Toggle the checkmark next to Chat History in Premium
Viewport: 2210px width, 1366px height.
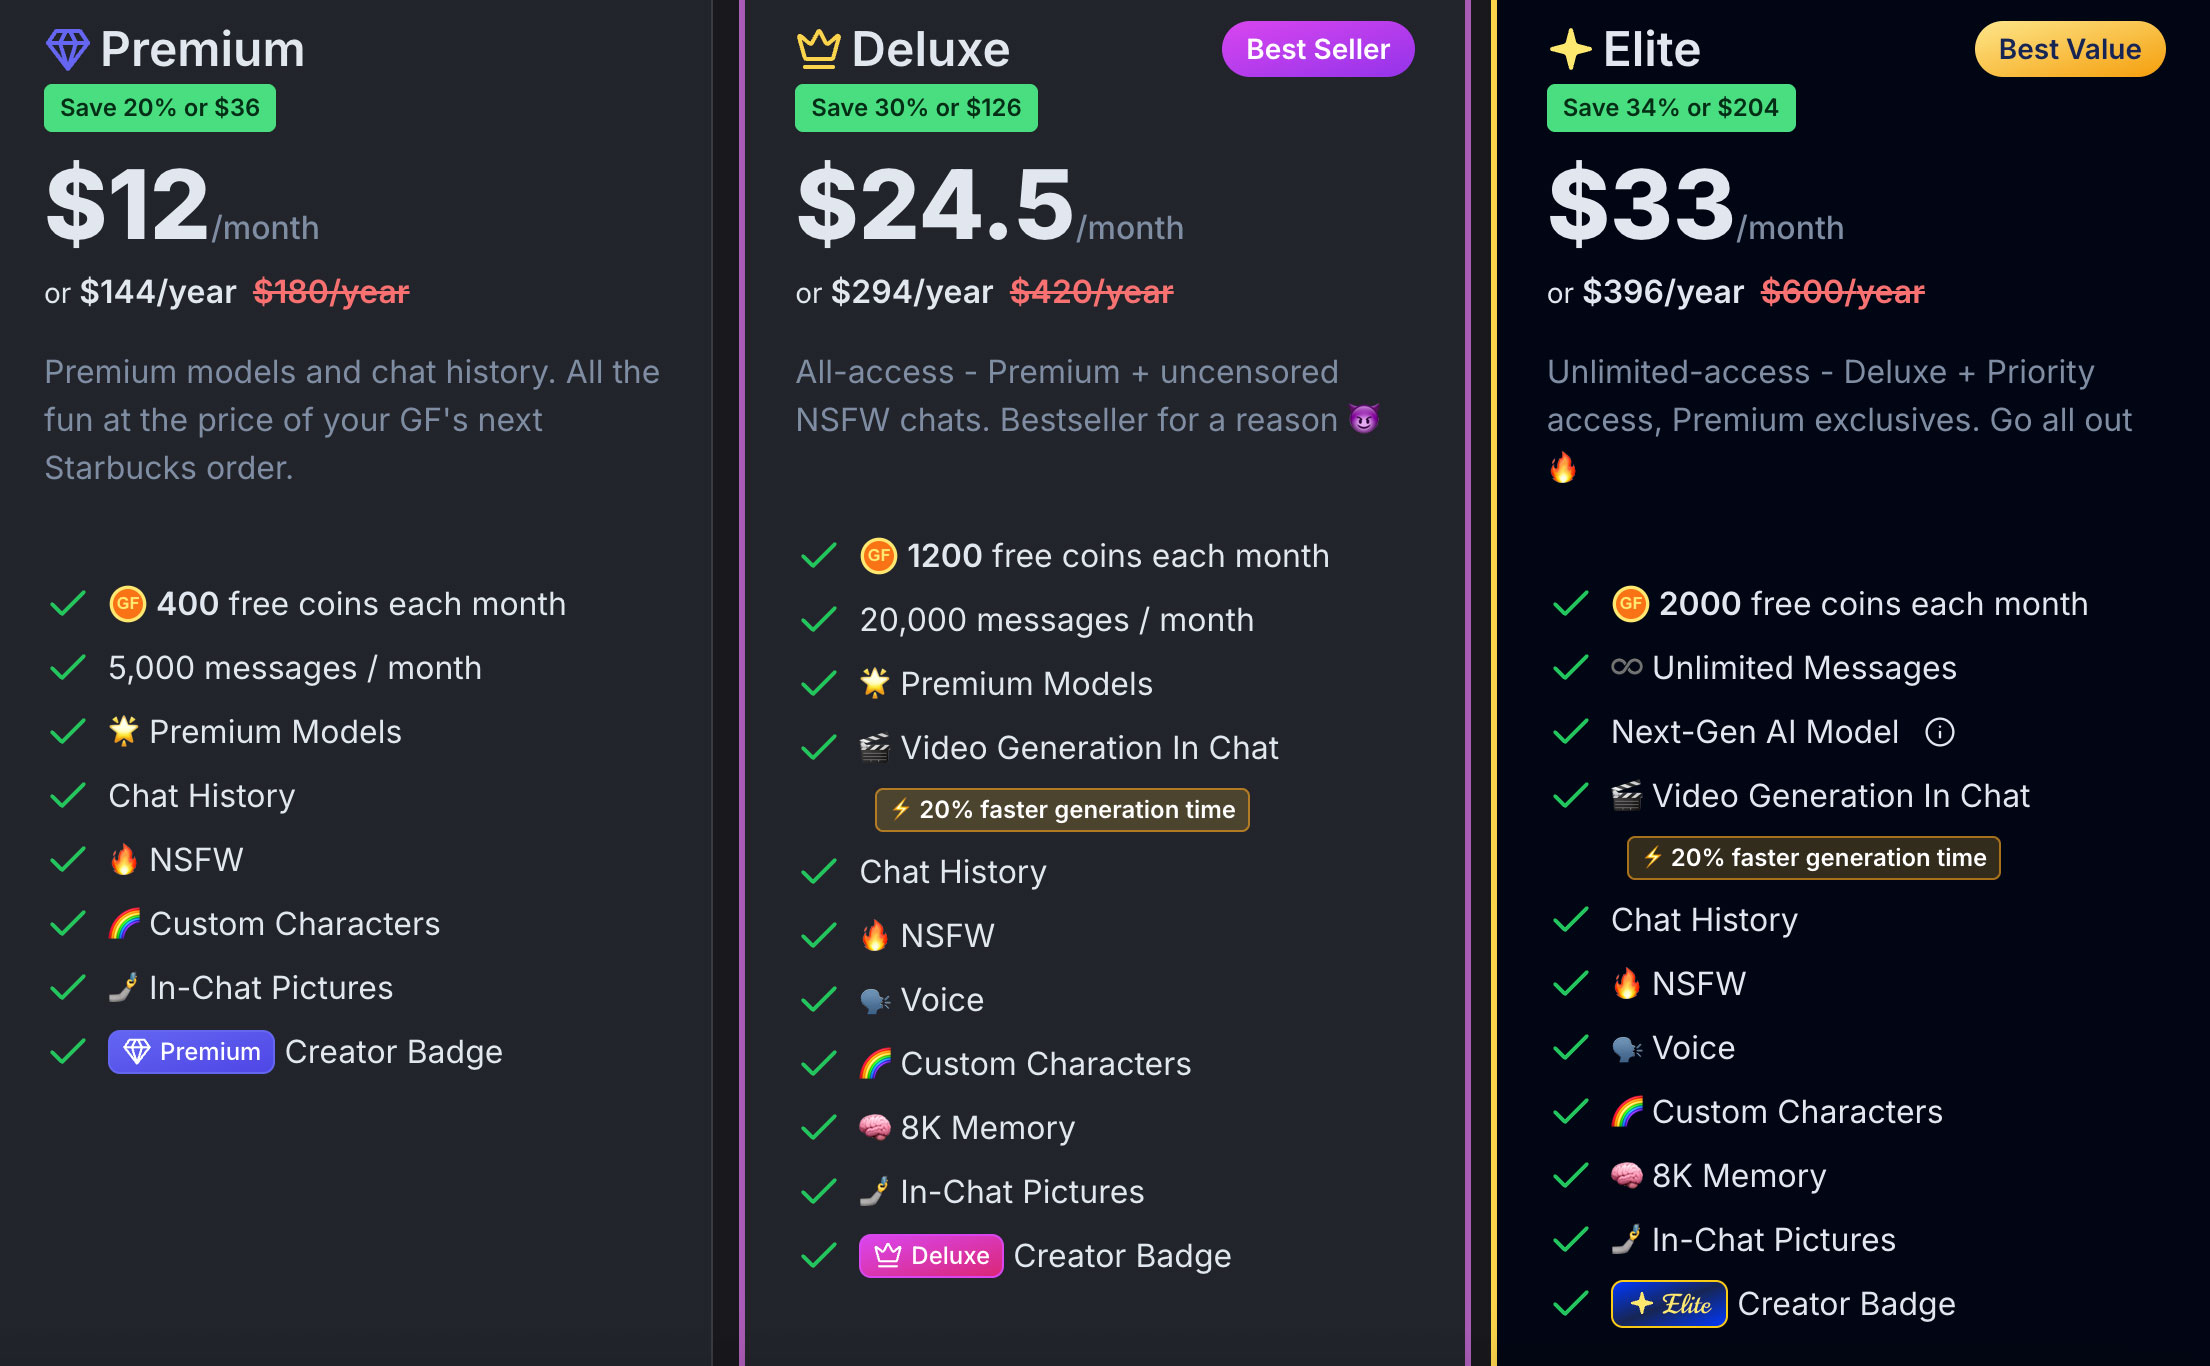coord(67,795)
